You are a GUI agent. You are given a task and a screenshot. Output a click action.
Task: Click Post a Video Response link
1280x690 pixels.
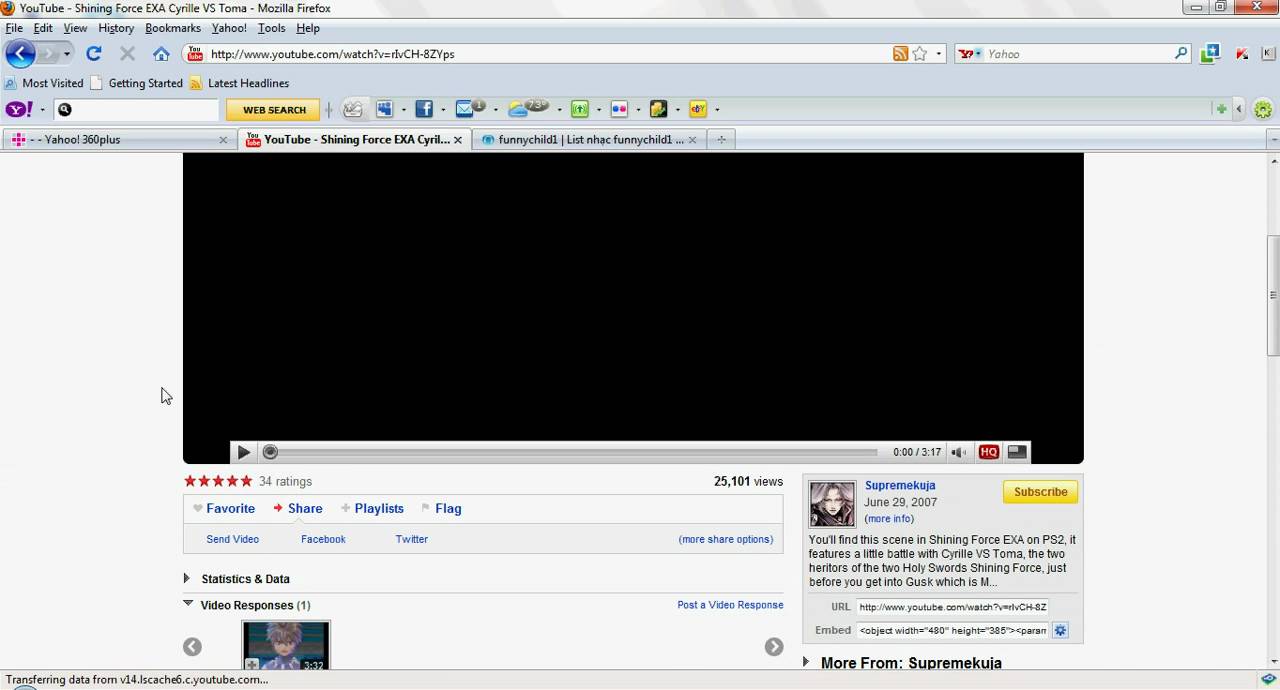730,605
